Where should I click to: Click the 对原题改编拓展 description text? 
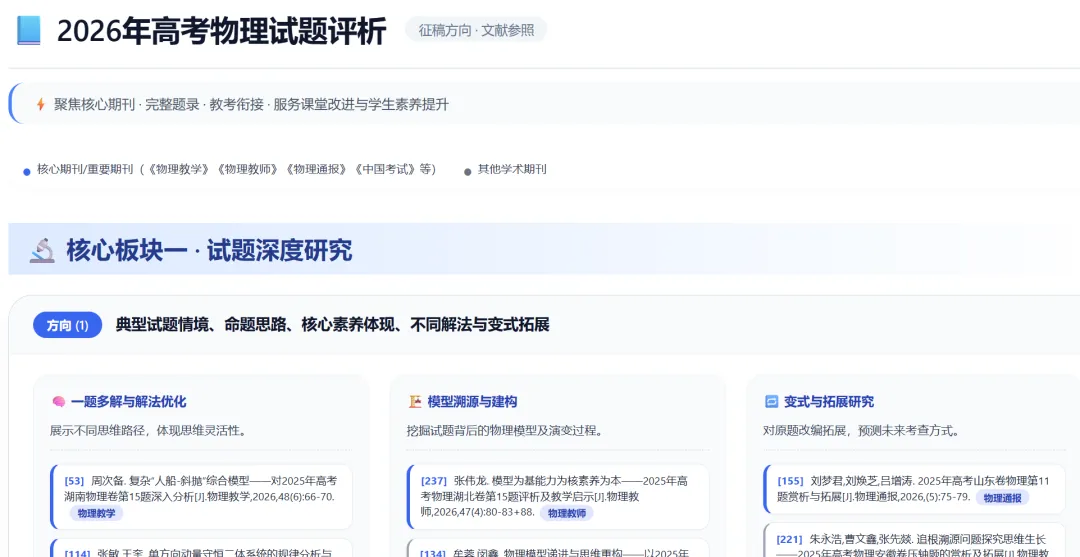coord(862,432)
